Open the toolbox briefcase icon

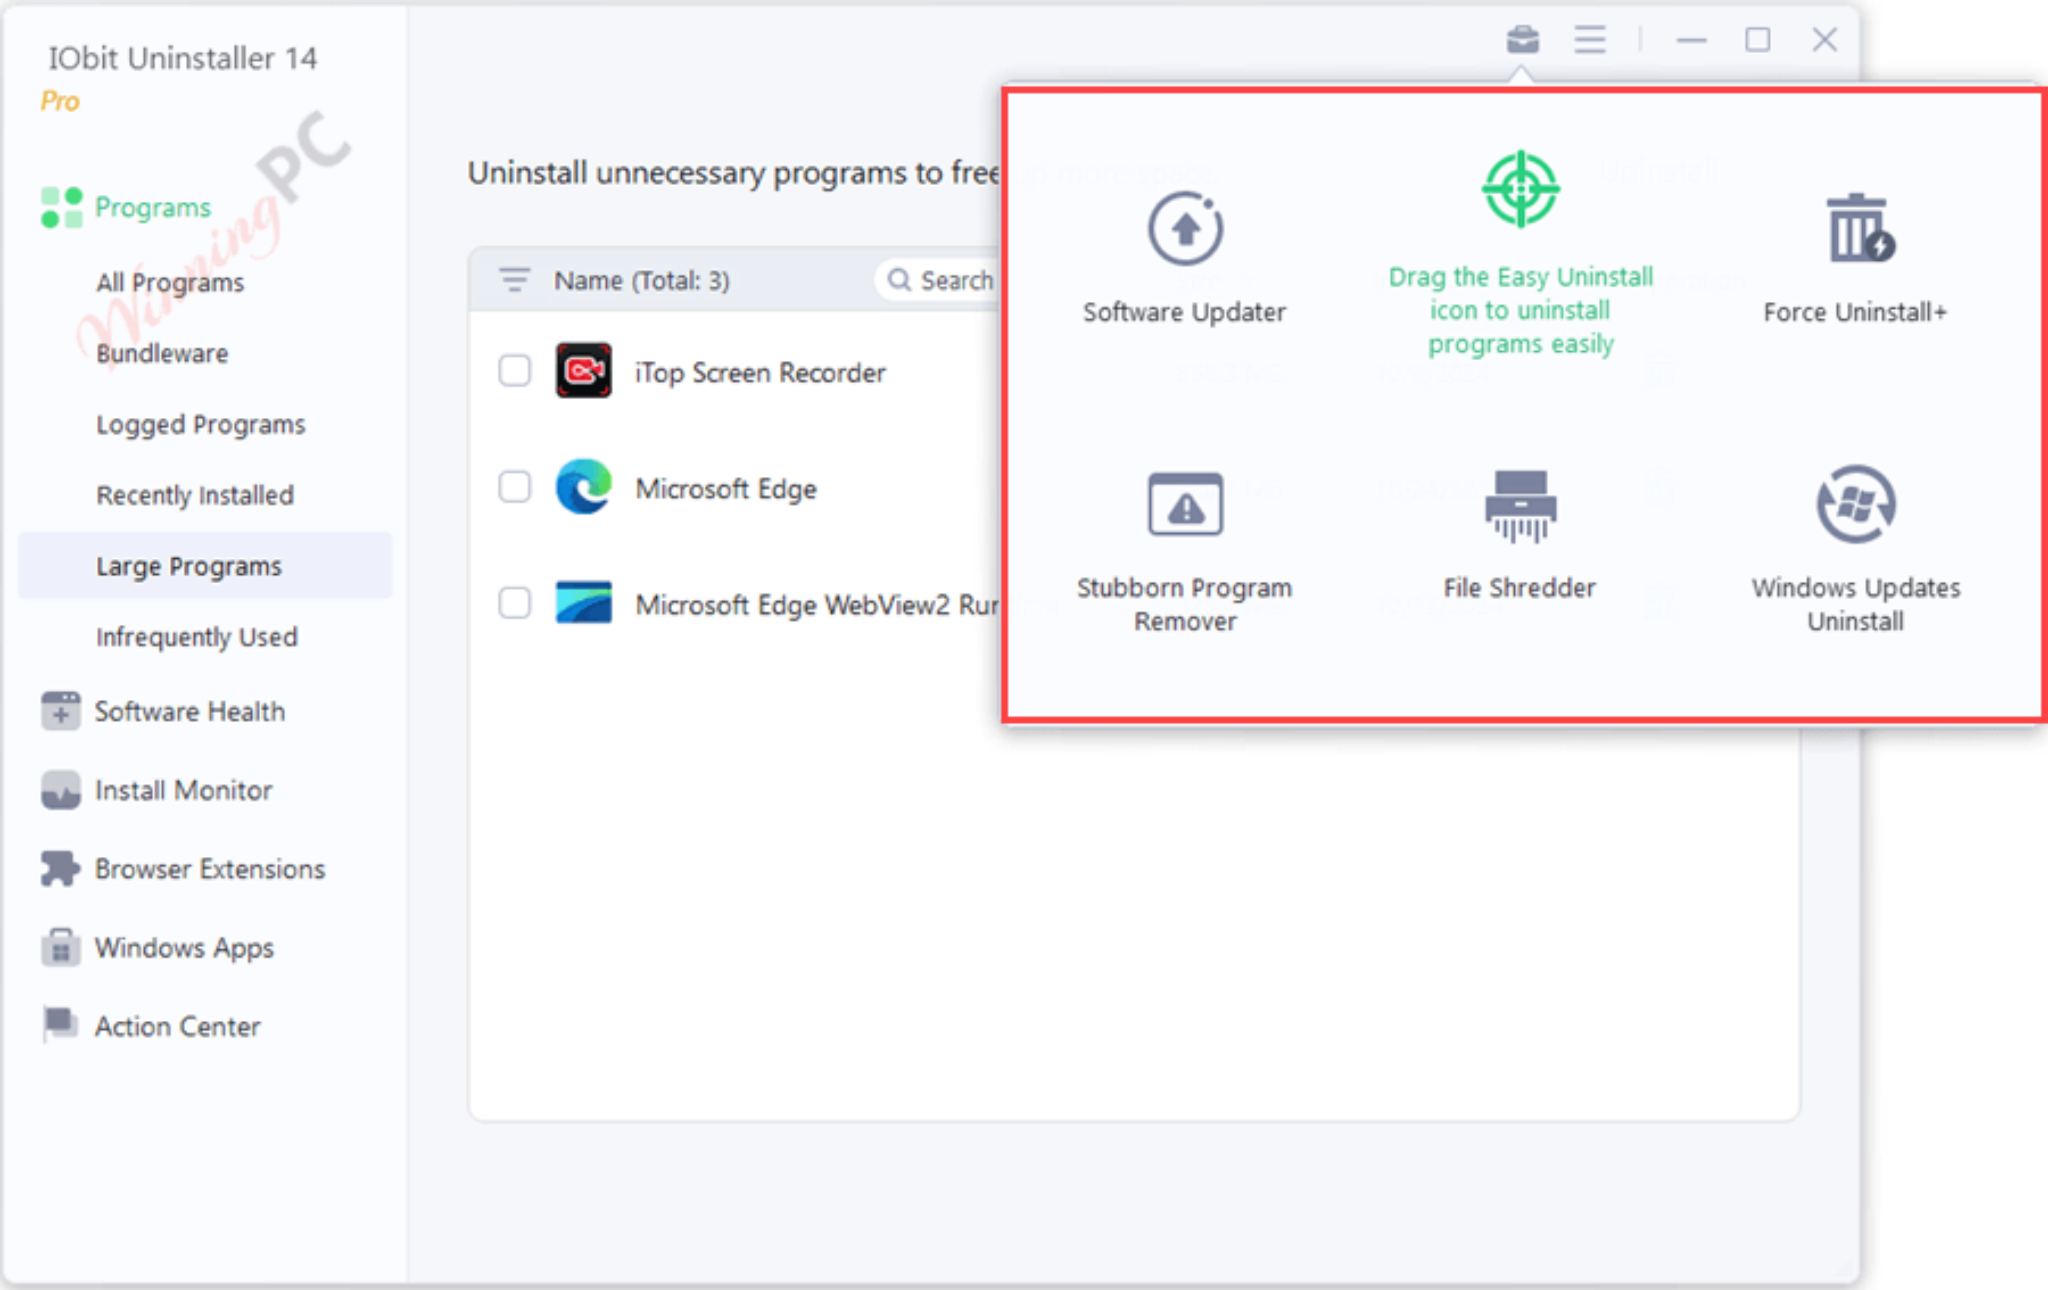[x=1521, y=39]
